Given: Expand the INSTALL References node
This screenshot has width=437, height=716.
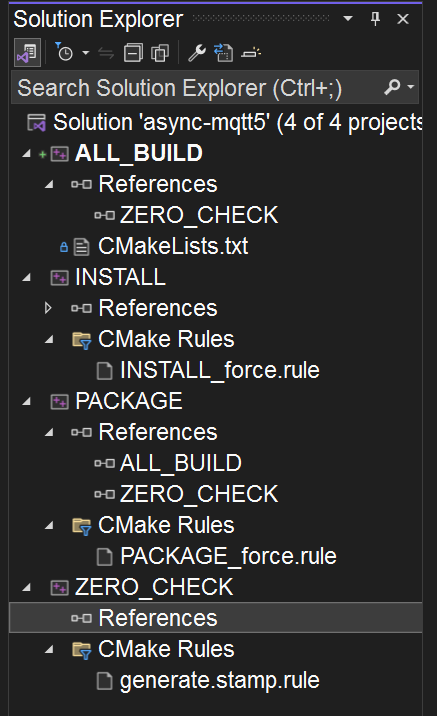Looking at the screenshot, I should pyautogui.click(x=49, y=308).
